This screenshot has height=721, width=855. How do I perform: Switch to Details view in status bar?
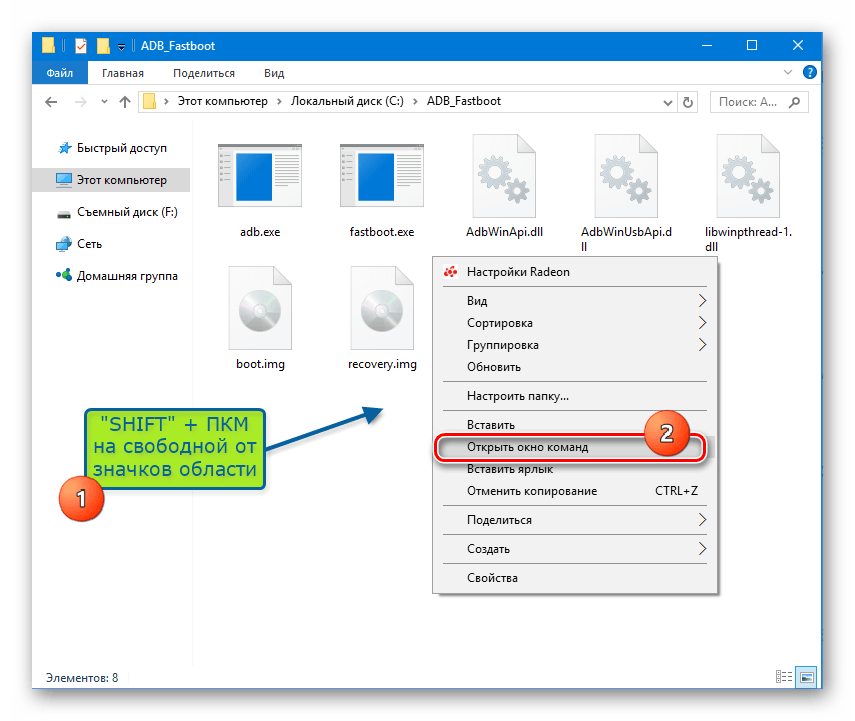784,677
